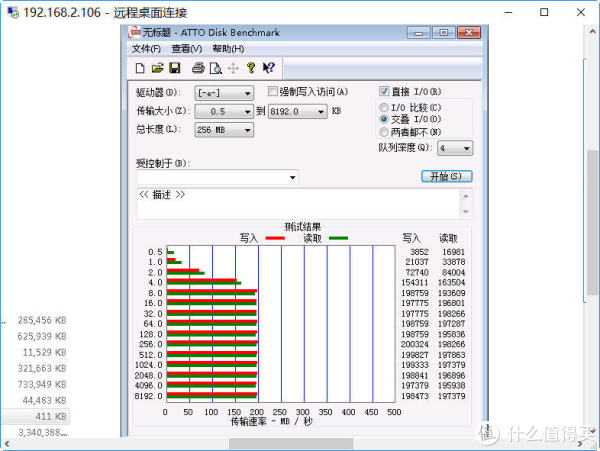The image size is (600, 451).
Task: Click the ATTO Disk Benchmark title icon
Action: coord(134,33)
